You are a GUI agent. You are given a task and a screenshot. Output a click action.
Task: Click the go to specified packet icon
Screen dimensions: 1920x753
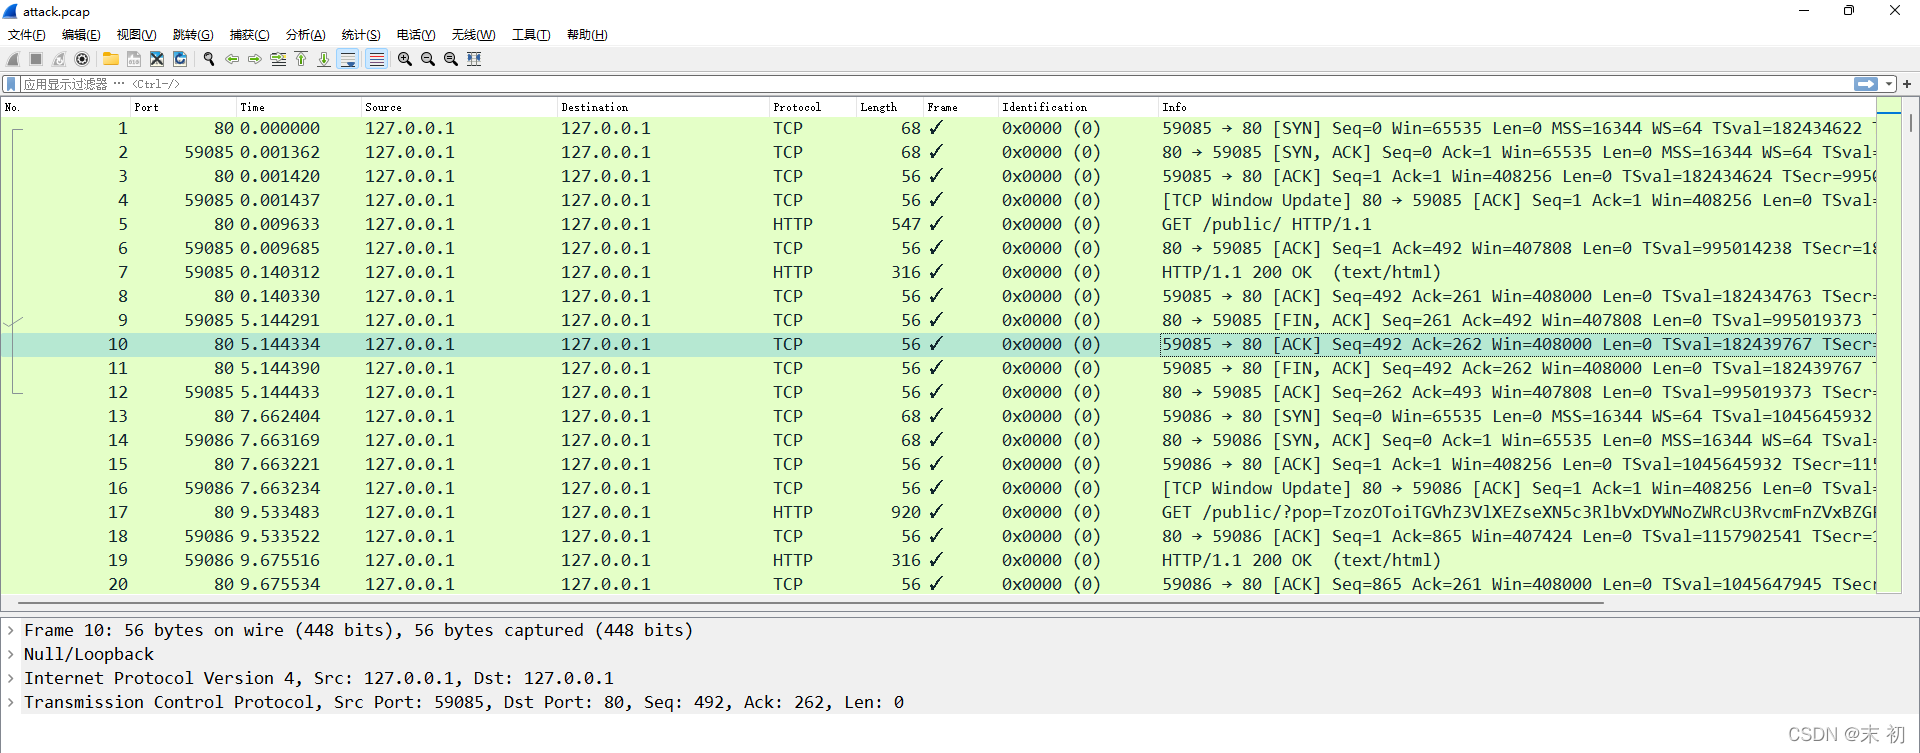(x=278, y=59)
